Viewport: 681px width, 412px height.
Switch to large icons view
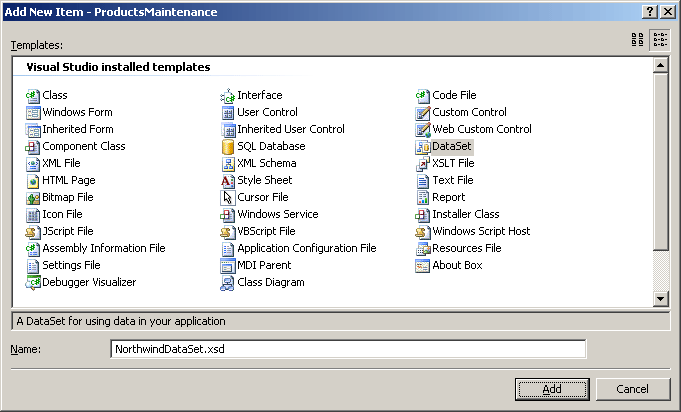(638, 40)
